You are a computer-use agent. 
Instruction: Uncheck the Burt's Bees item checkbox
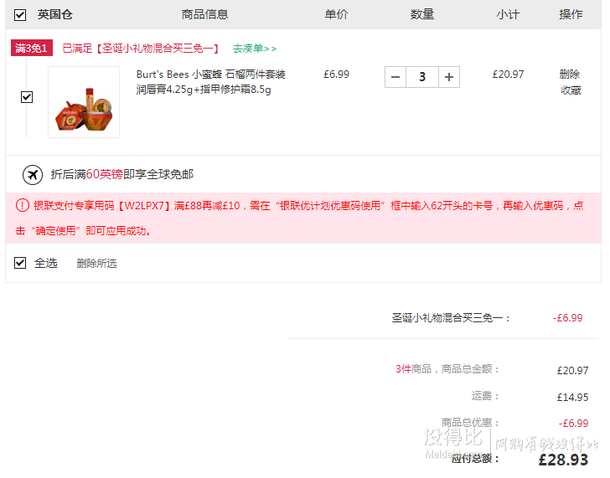click(x=27, y=97)
